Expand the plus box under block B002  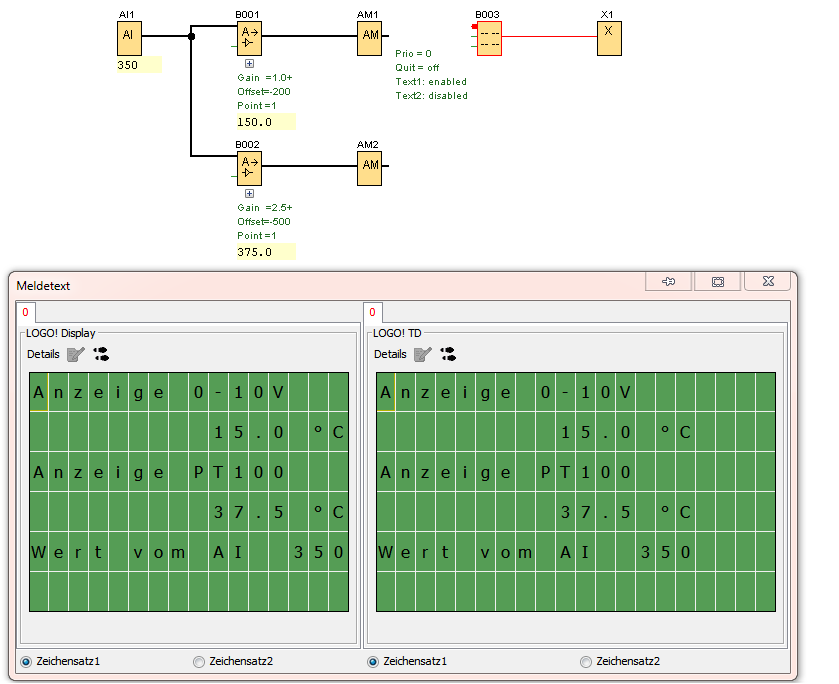click(x=249, y=193)
